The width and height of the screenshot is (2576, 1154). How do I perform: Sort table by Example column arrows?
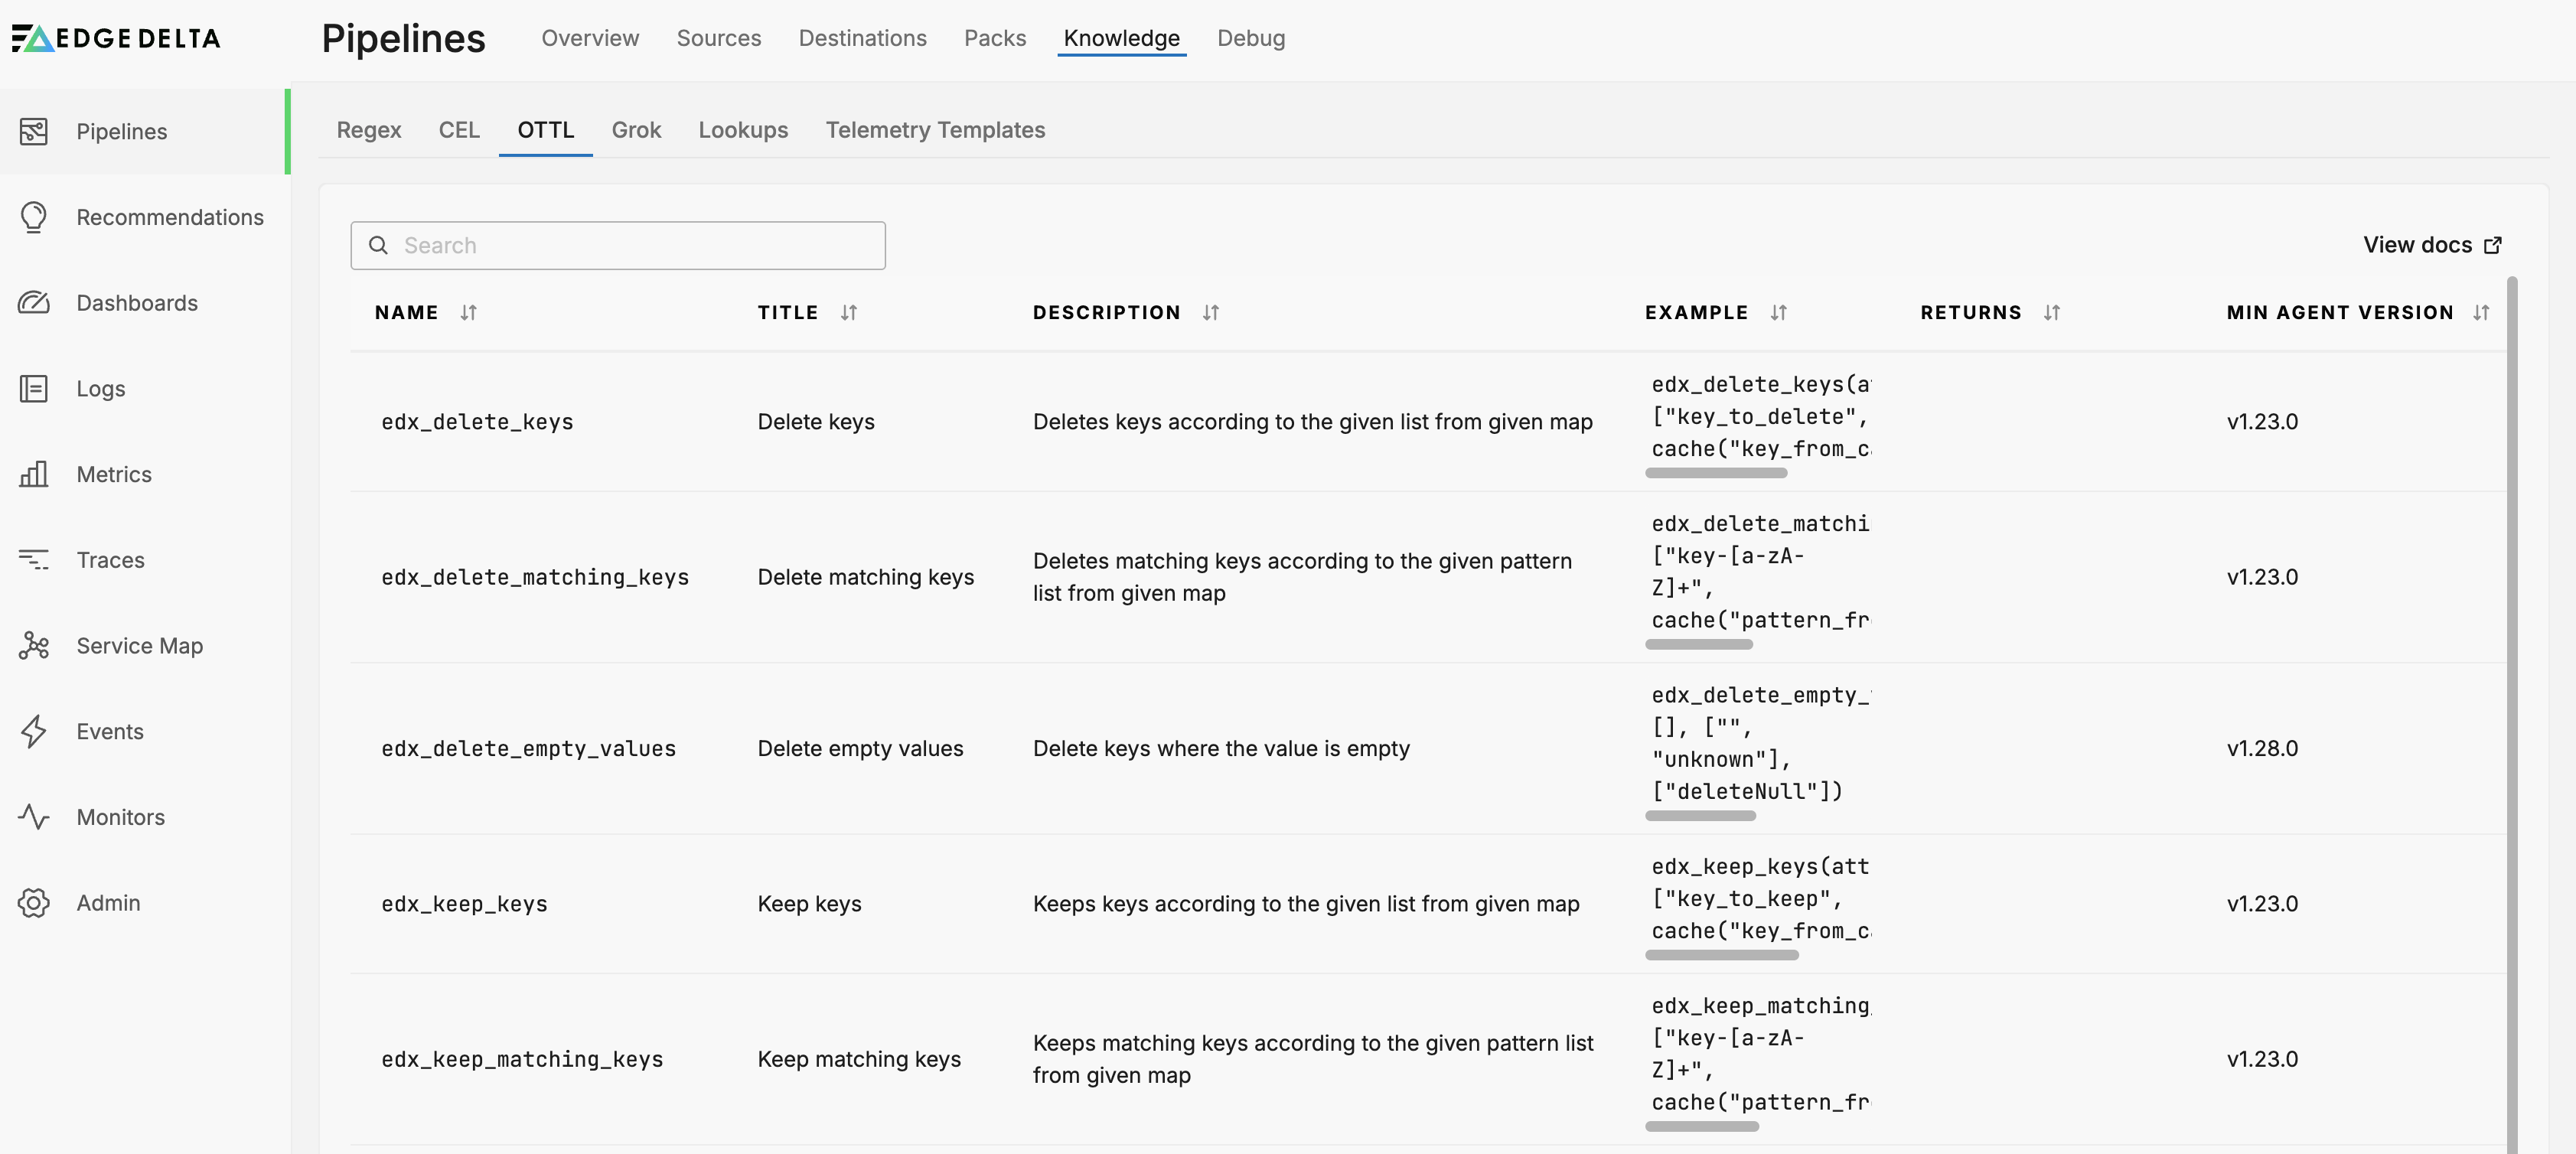tap(1778, 313)
